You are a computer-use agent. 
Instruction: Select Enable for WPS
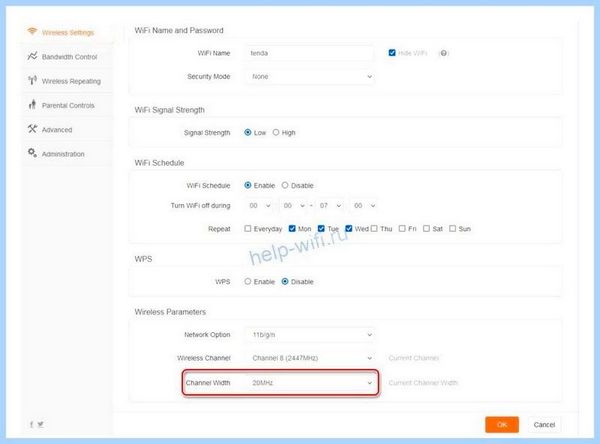click(x=248, y=281)
